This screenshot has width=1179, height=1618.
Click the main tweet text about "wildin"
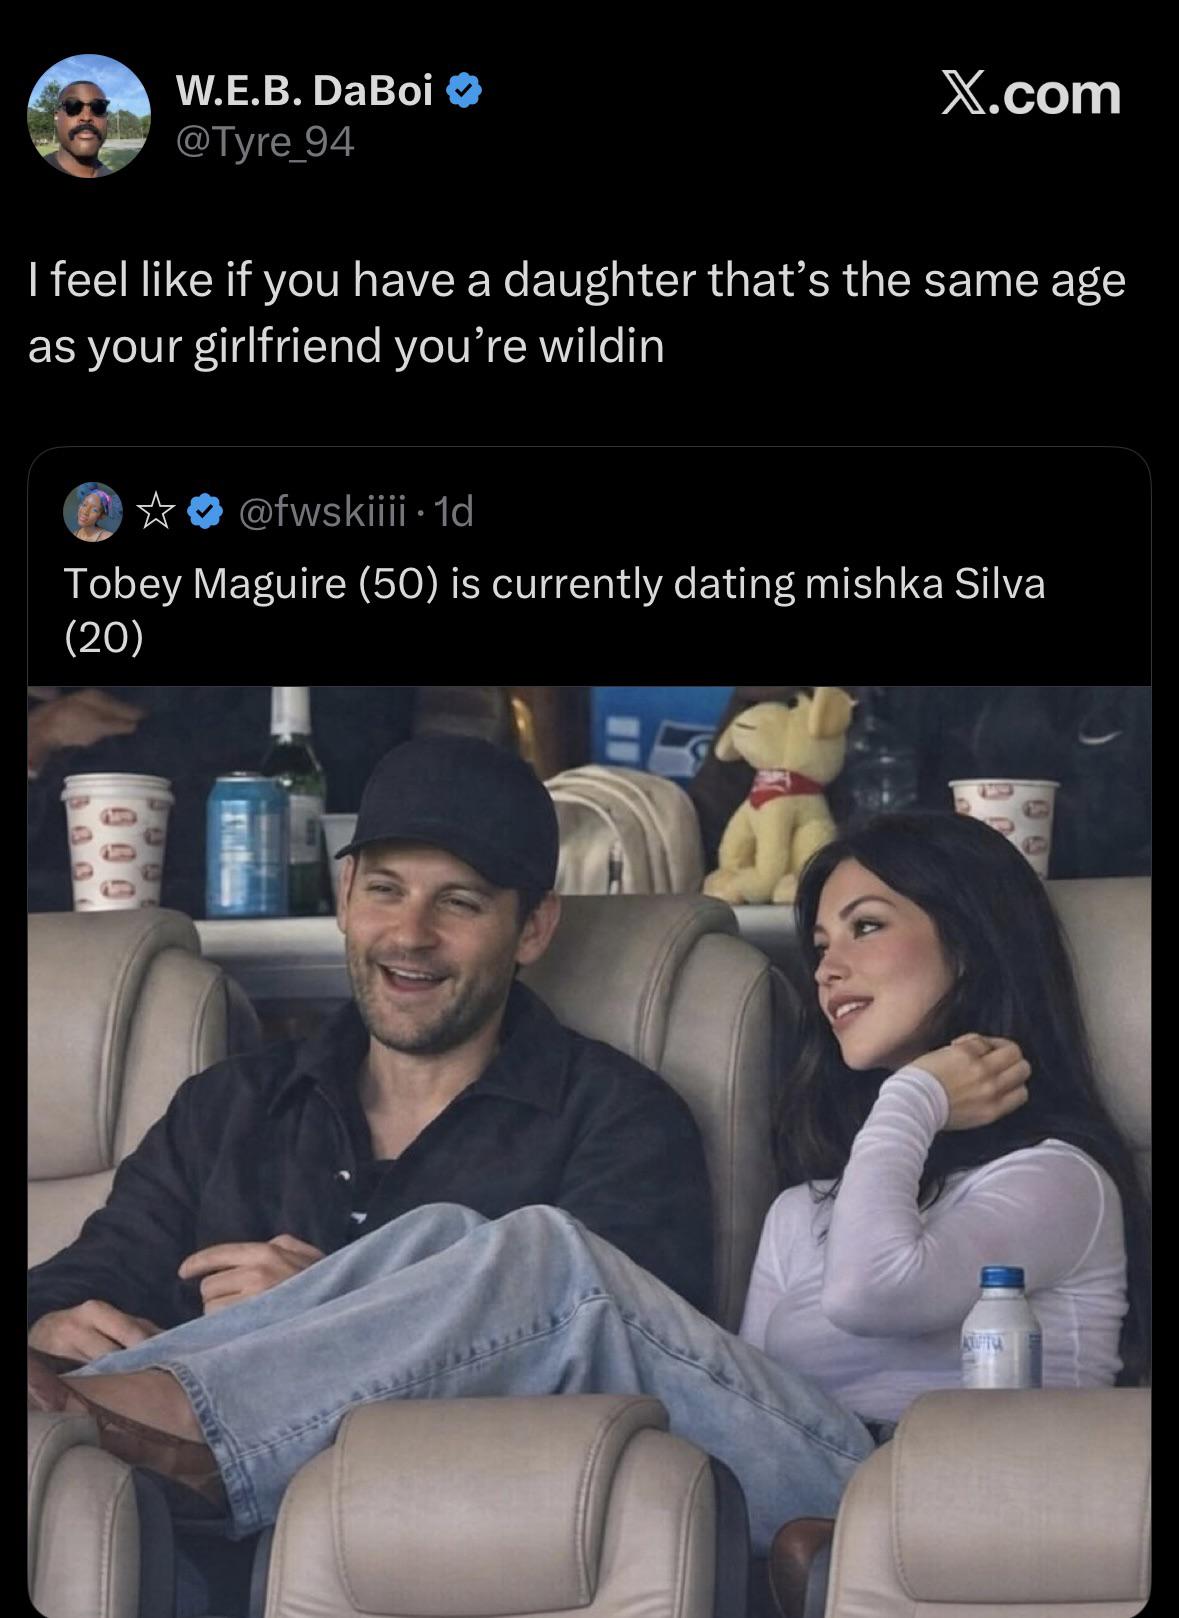pos(576,312)
